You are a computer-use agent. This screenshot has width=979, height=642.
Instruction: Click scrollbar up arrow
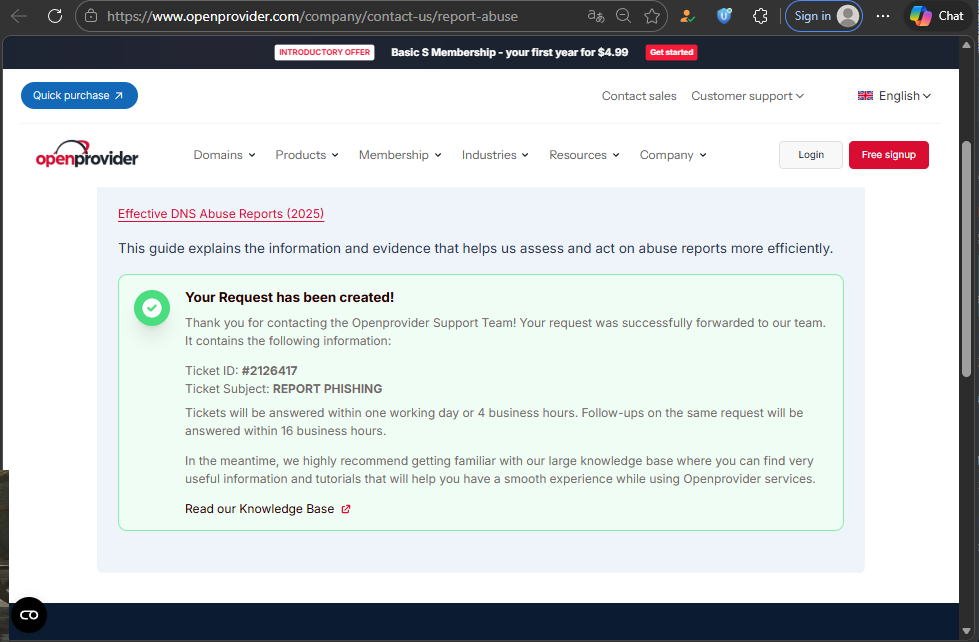(967, 45)
